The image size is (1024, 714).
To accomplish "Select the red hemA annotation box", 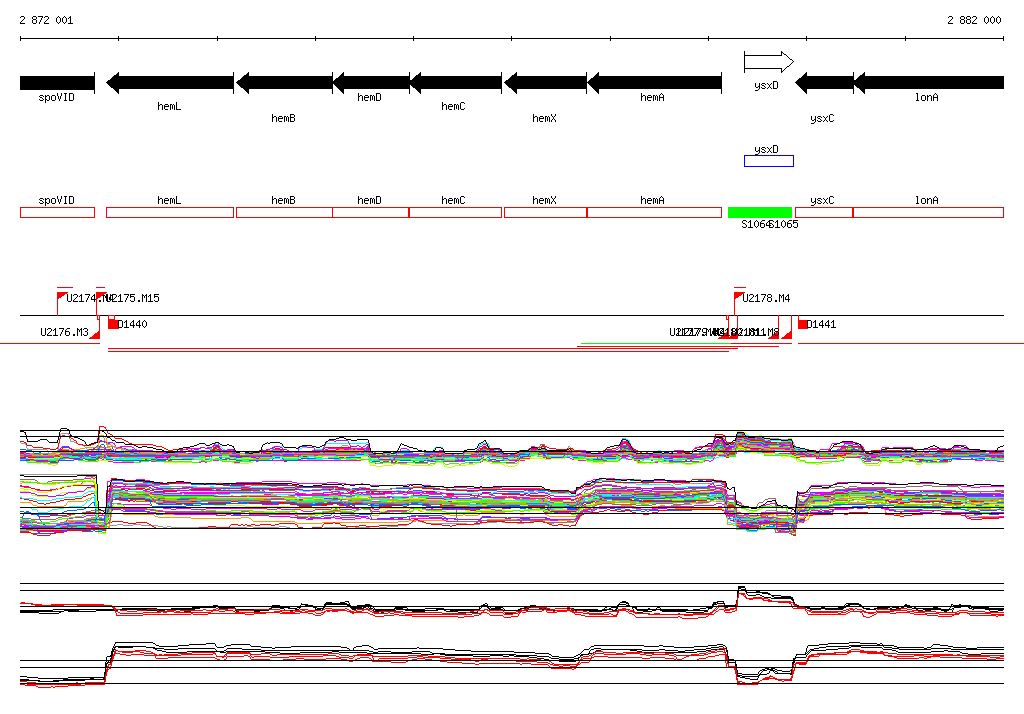I will (x=654, y=213).
